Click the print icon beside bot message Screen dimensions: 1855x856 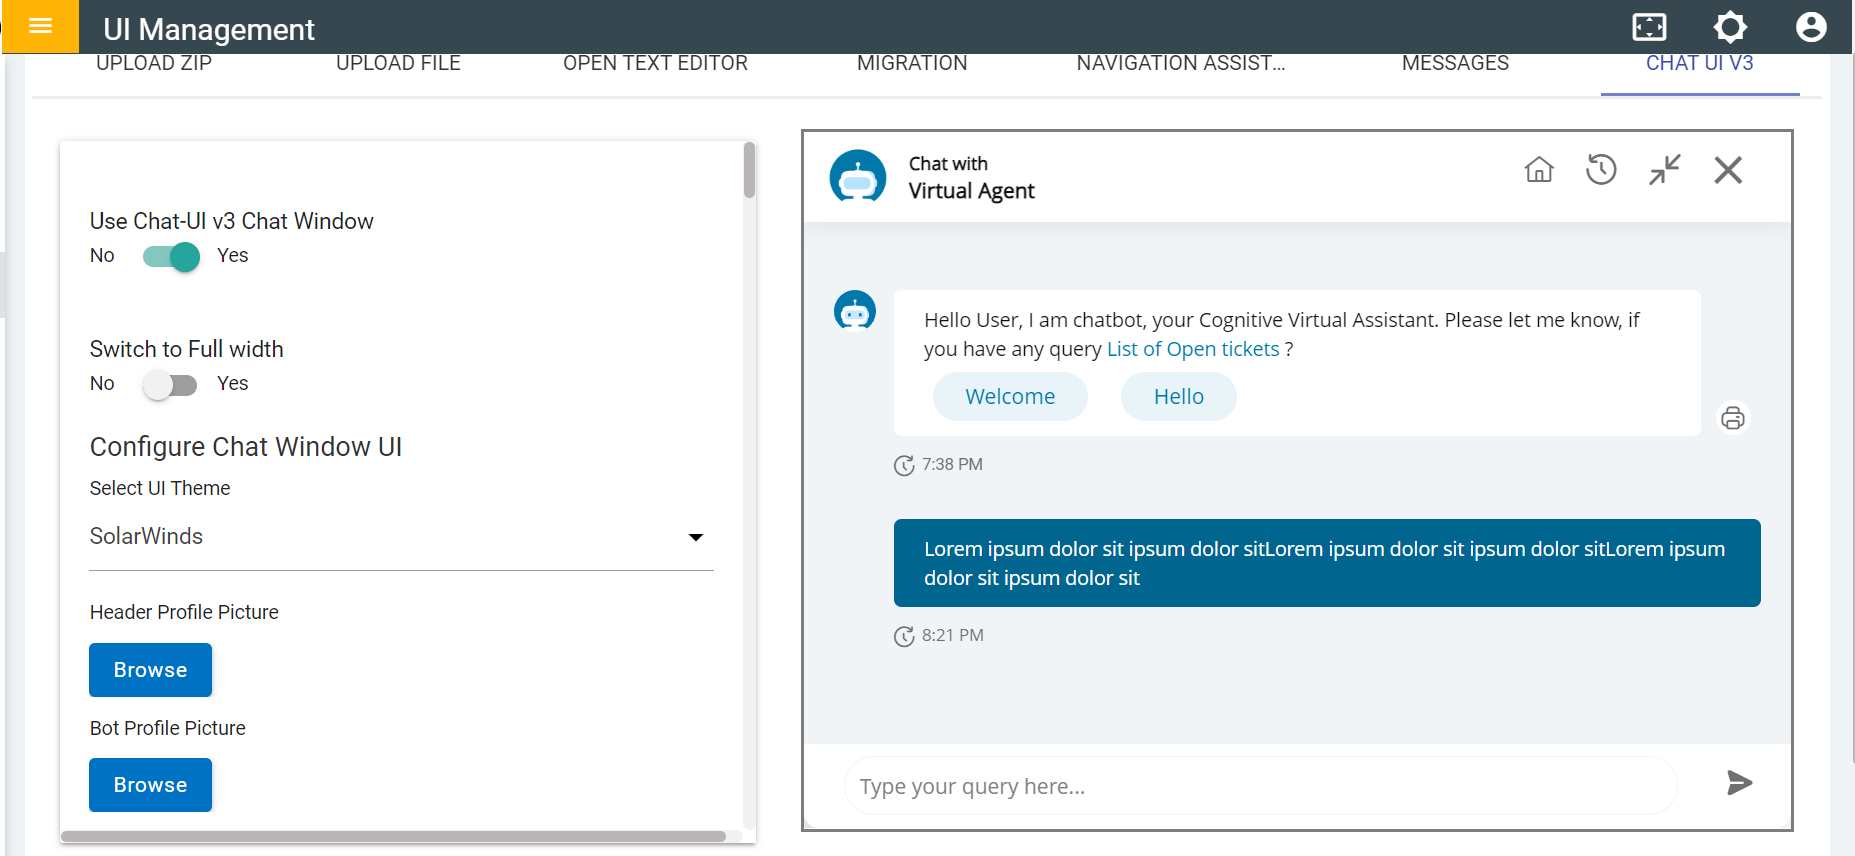(1733, 418)
